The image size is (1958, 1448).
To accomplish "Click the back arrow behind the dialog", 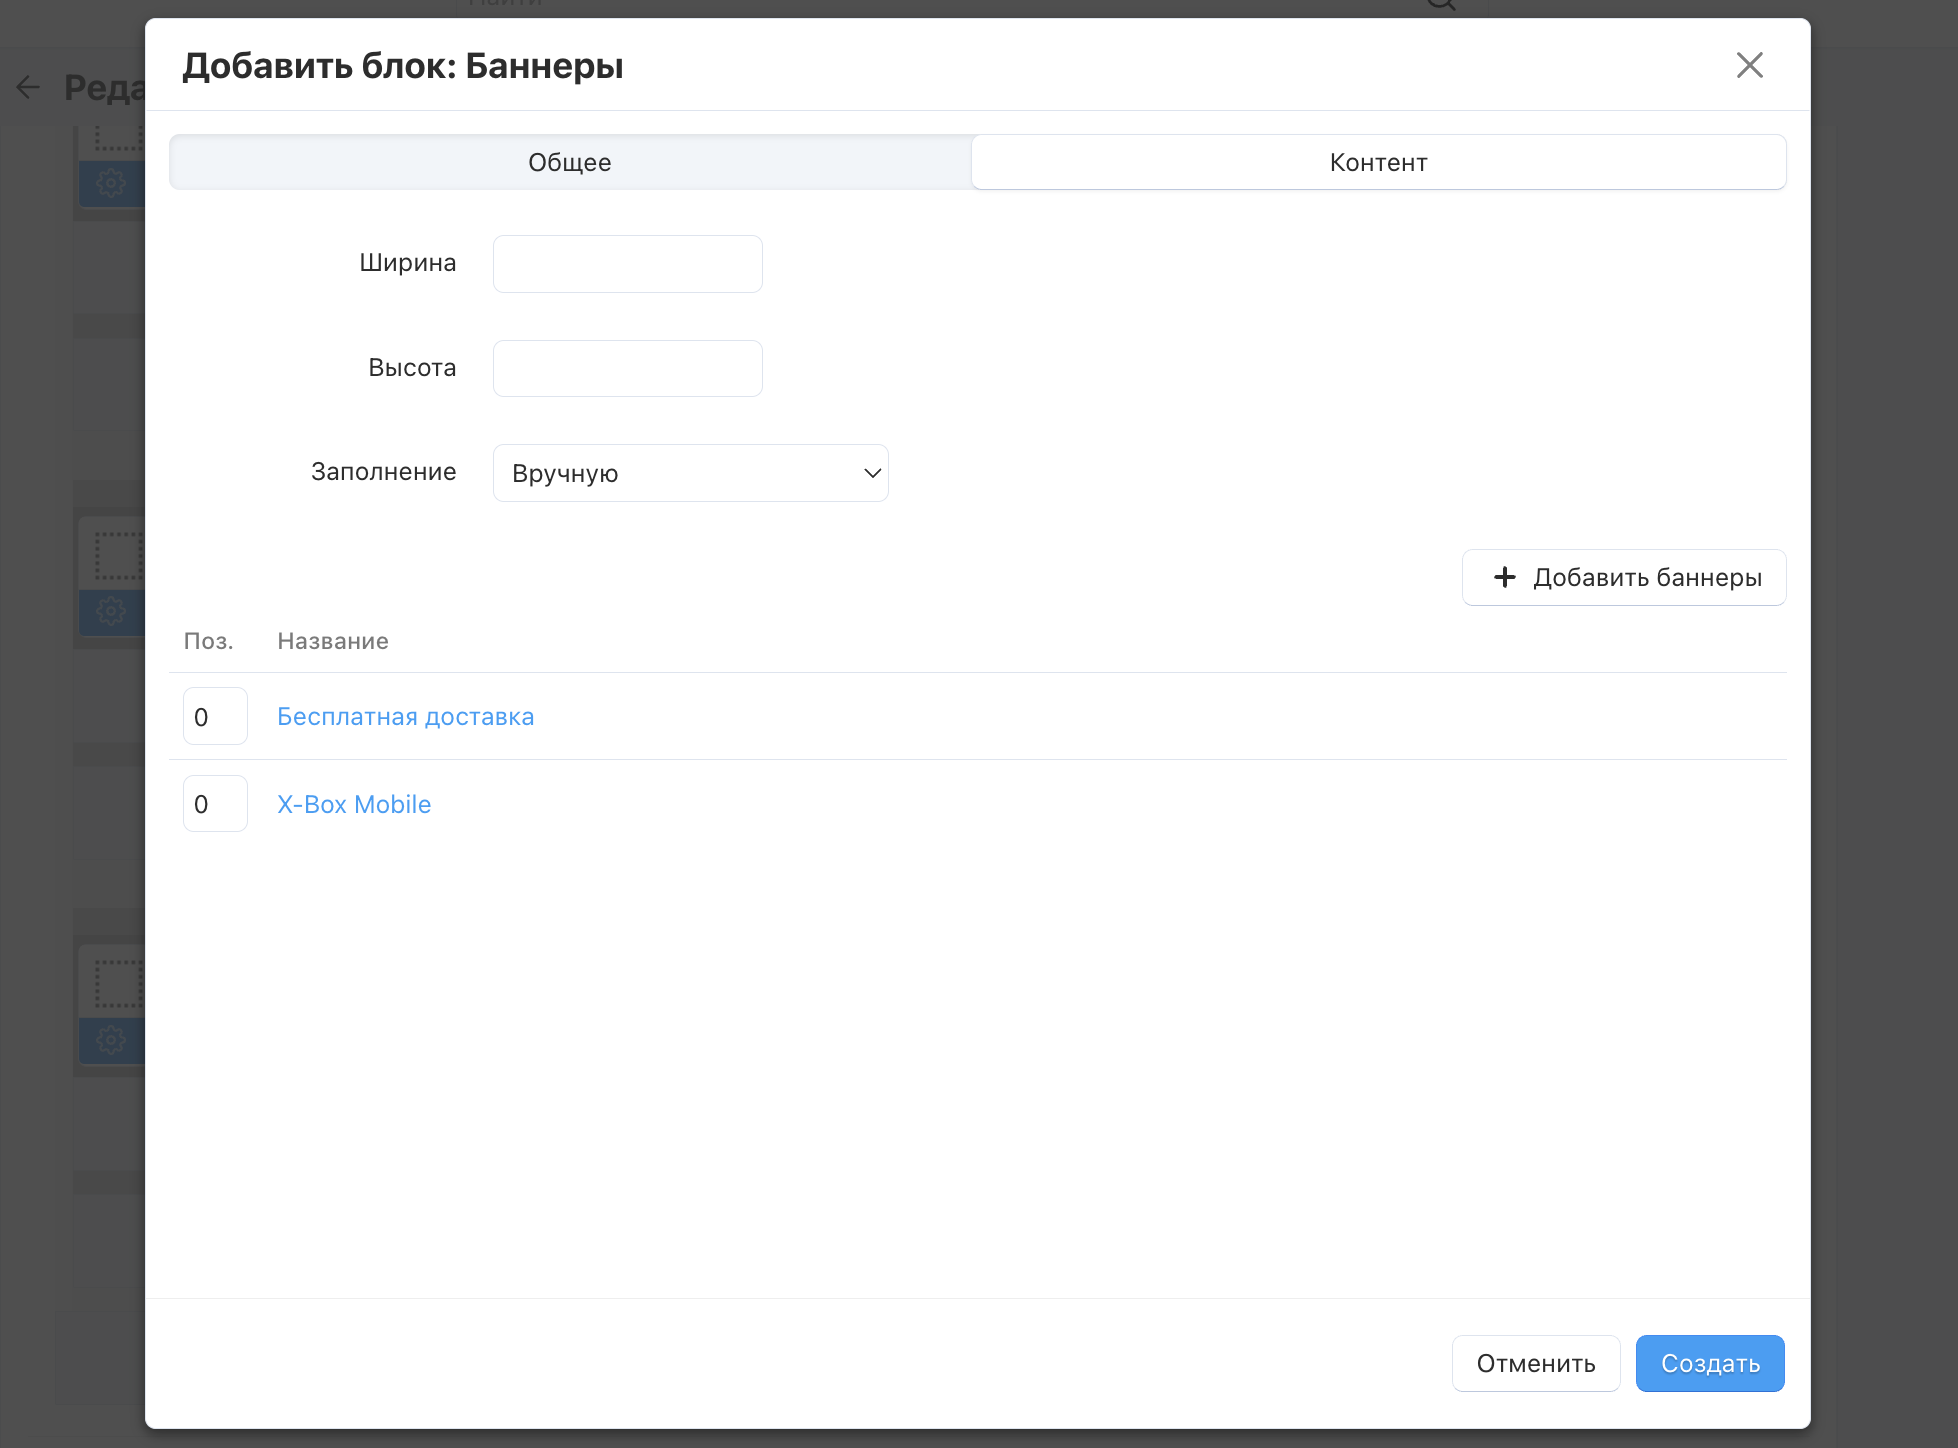I will click(28, 88).
